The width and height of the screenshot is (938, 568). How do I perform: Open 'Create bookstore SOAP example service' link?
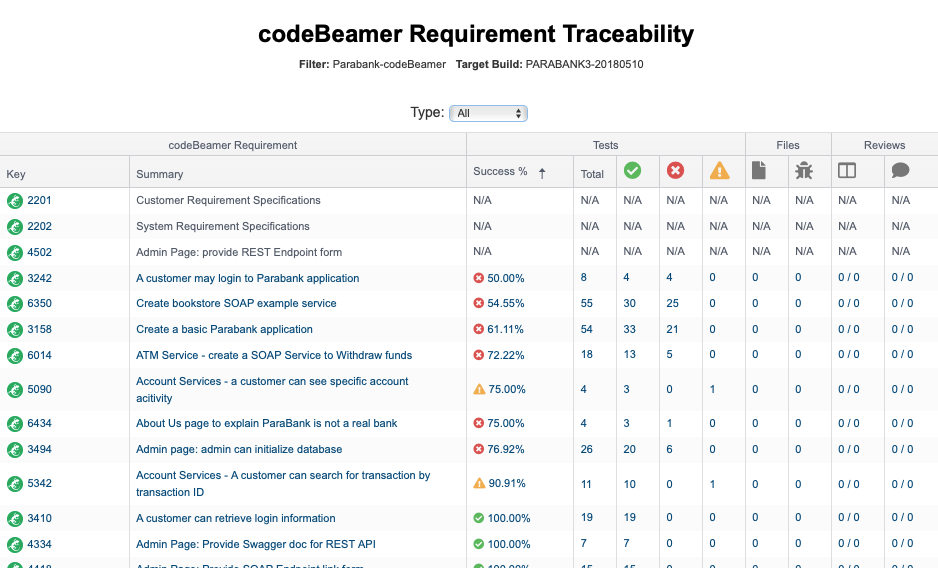tap(236, 303)
